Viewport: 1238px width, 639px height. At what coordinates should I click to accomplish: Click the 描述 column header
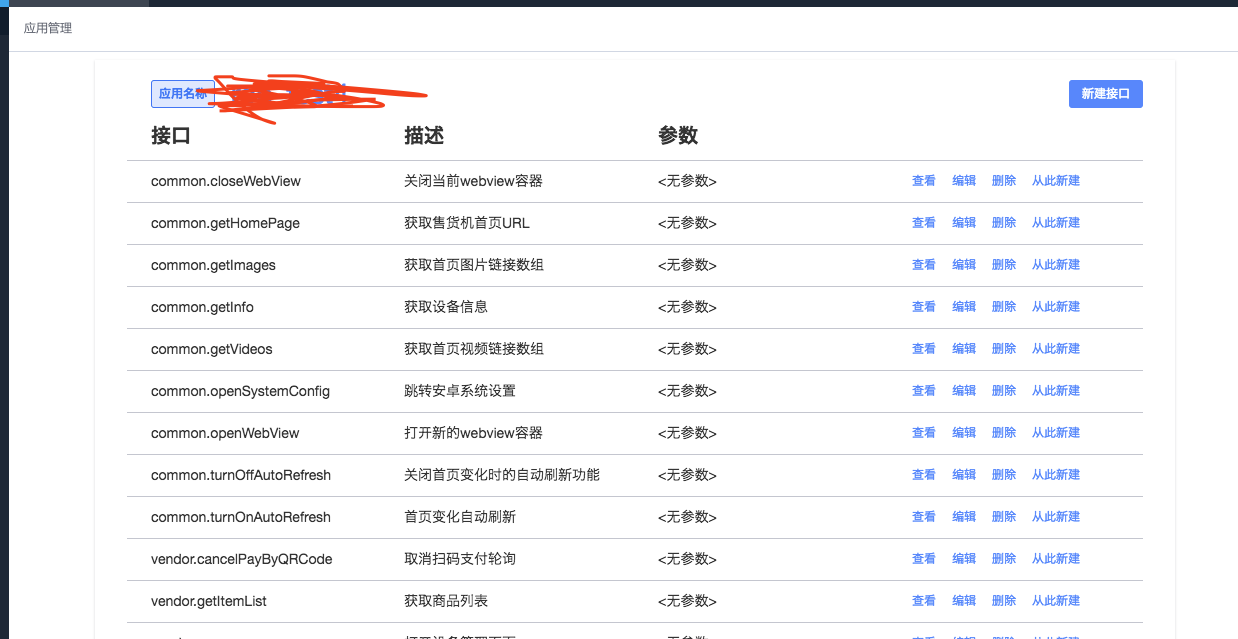(424, 136)
